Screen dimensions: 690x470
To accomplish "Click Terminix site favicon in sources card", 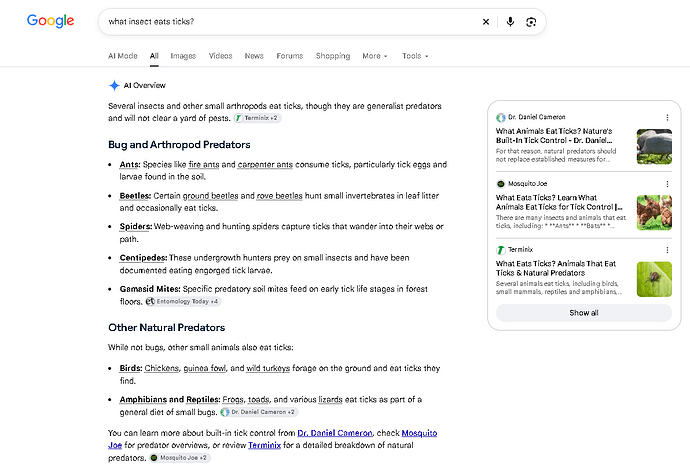I will click(x=500, y=250).
